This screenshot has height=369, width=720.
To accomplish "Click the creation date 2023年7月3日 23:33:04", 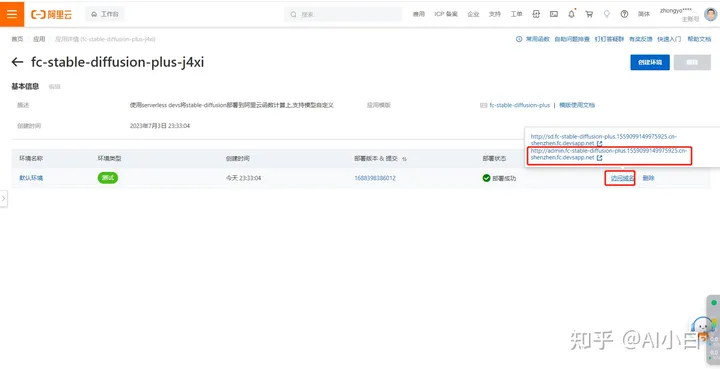I will pyautogui.click(x=160, y=125).
